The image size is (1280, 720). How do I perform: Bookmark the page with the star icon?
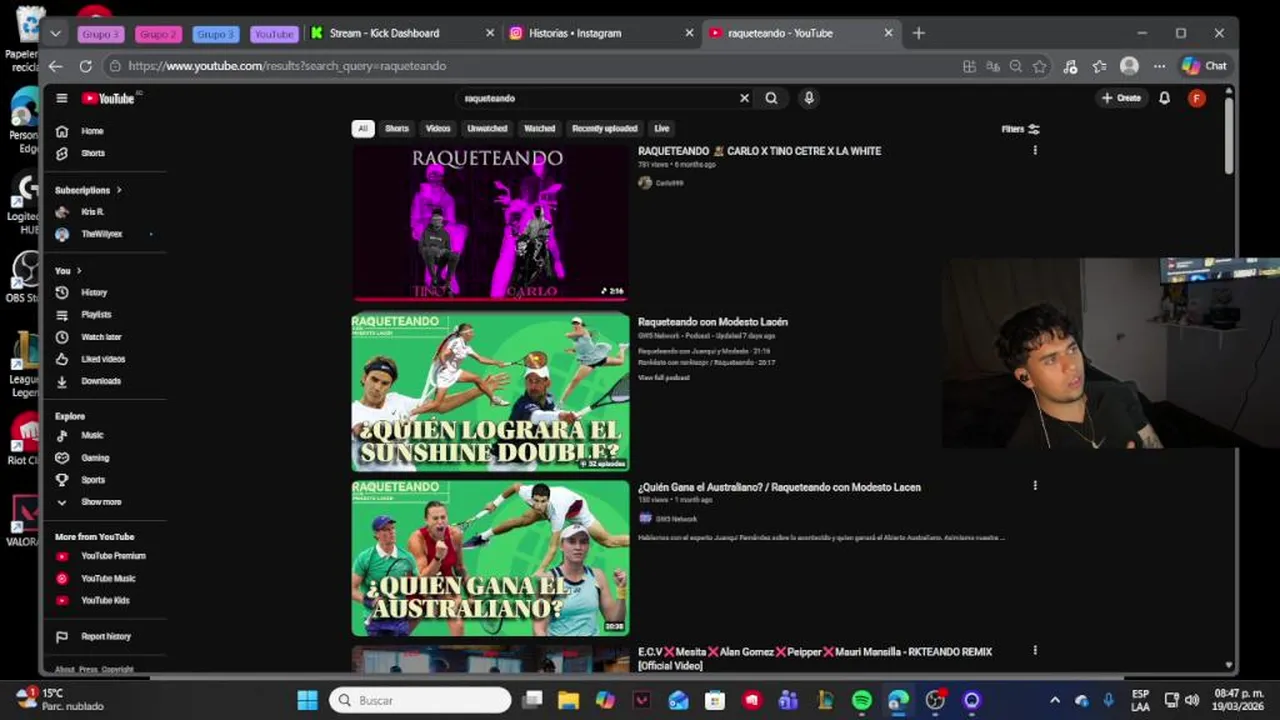[1040, 66]
